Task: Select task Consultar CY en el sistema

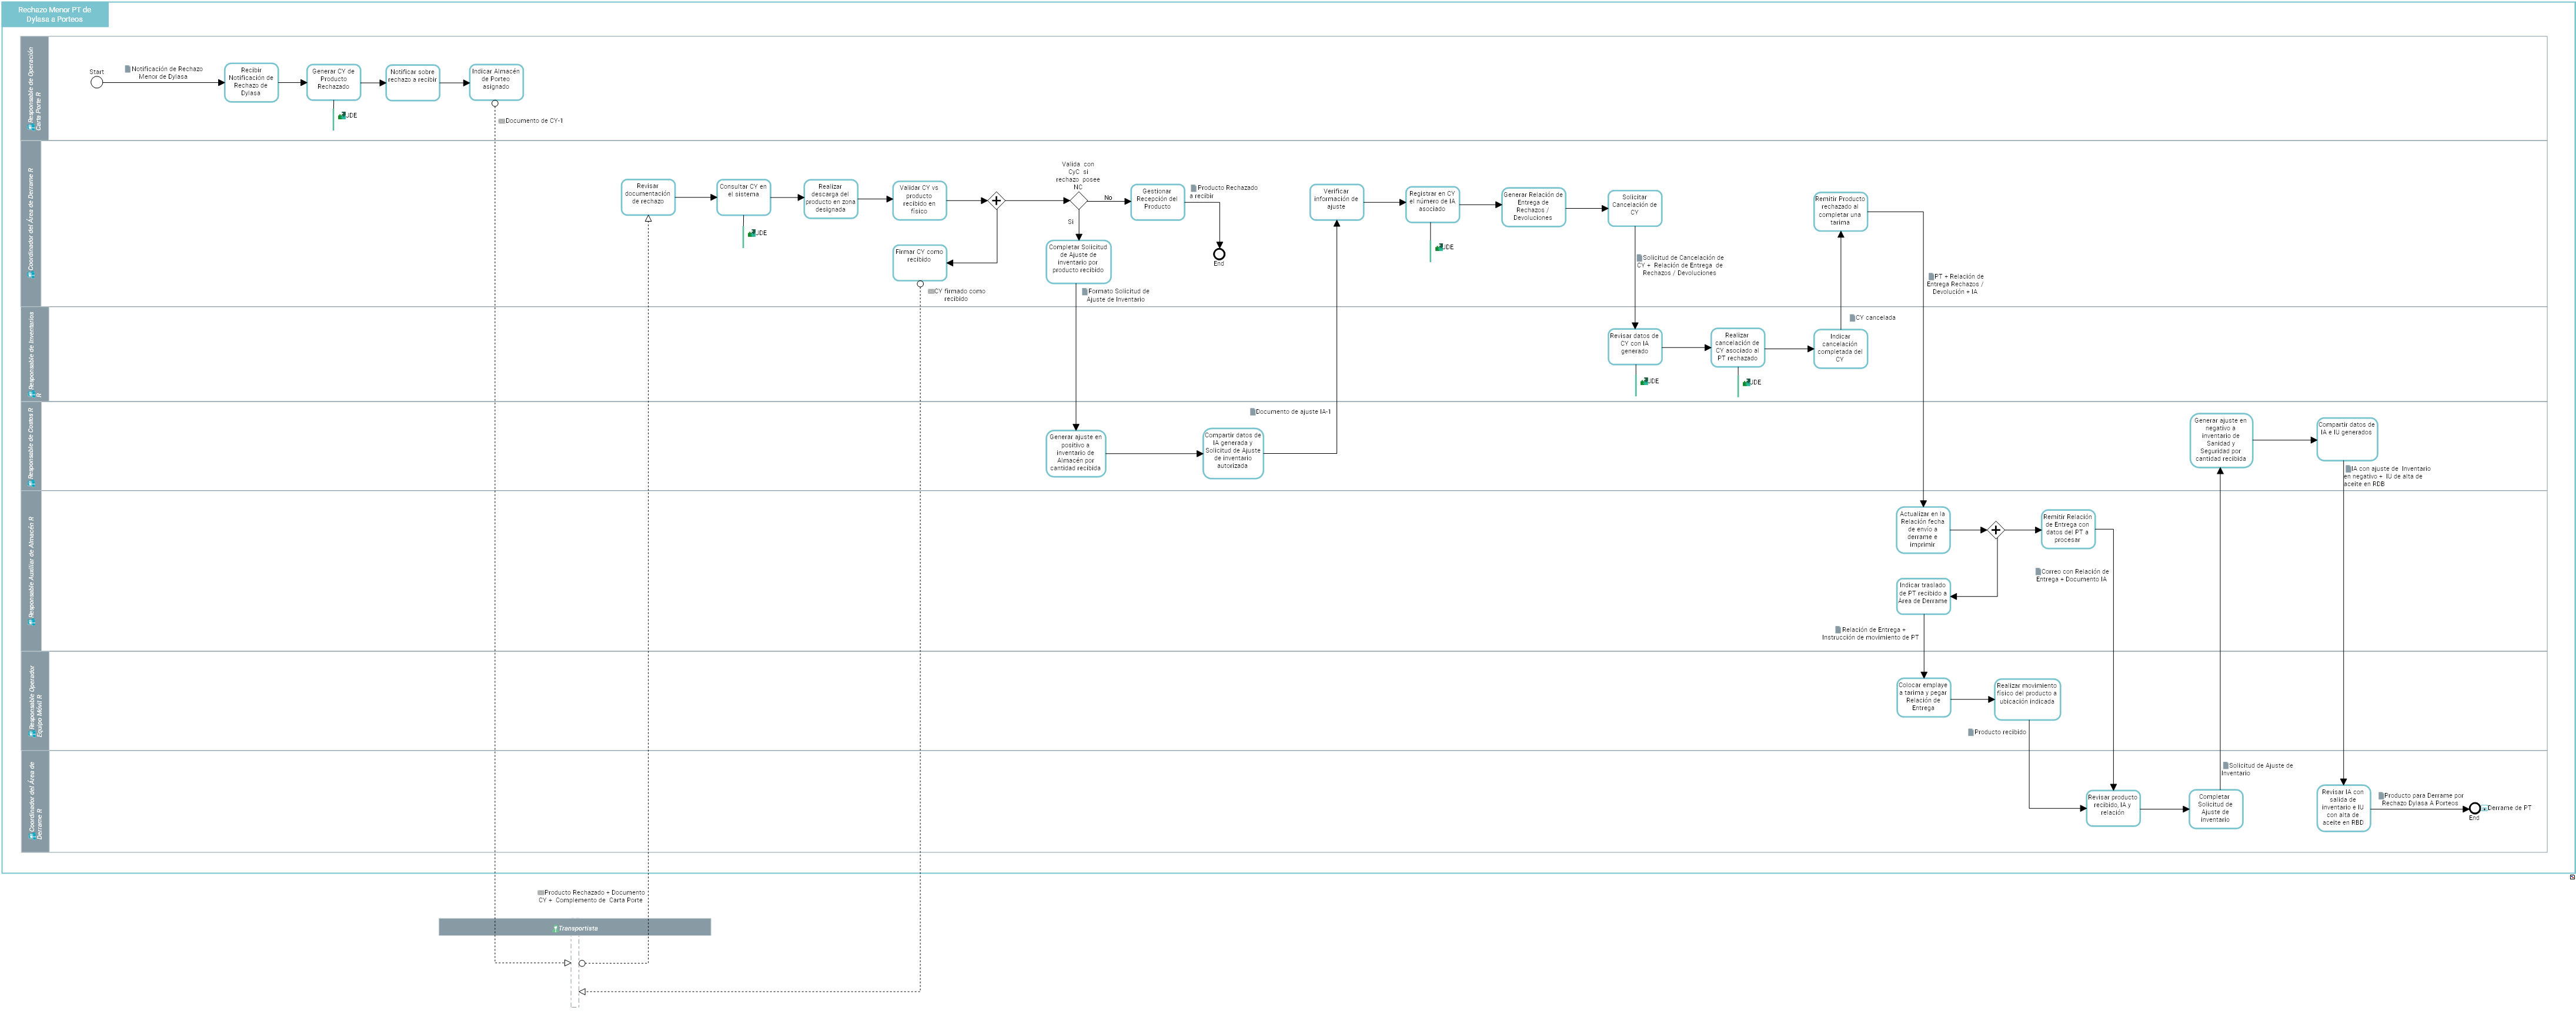Action: [x=743, y=197]
